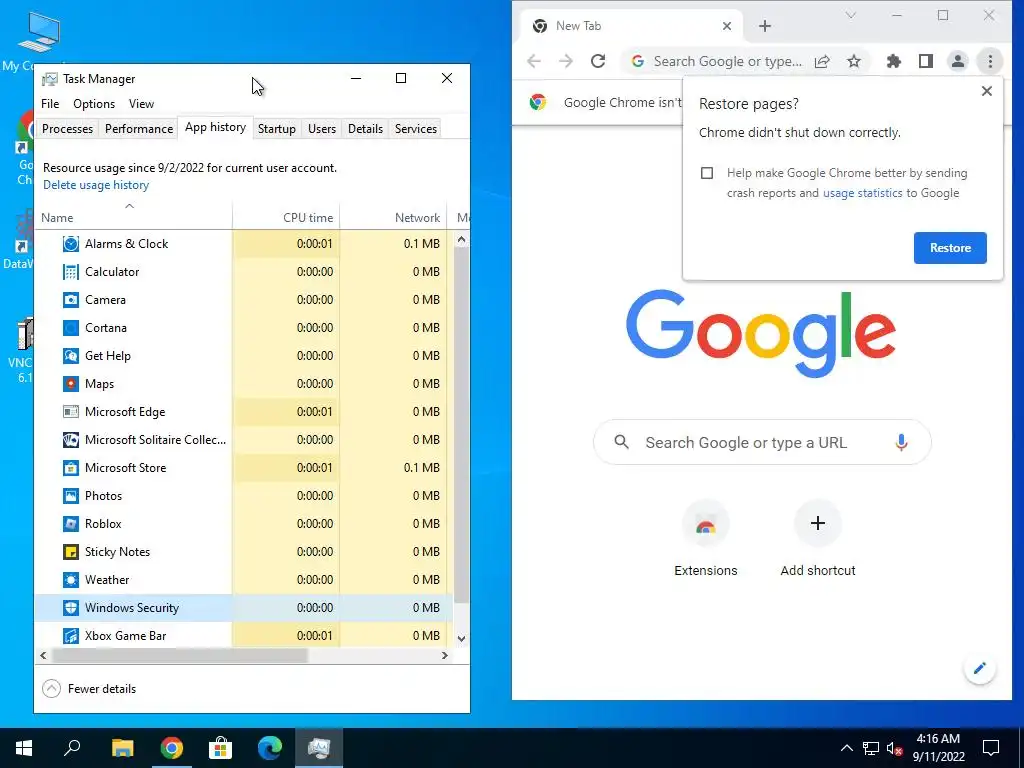Close the Restore pages popup
This screenshot has width=1024, height=768.
(986, 91)
